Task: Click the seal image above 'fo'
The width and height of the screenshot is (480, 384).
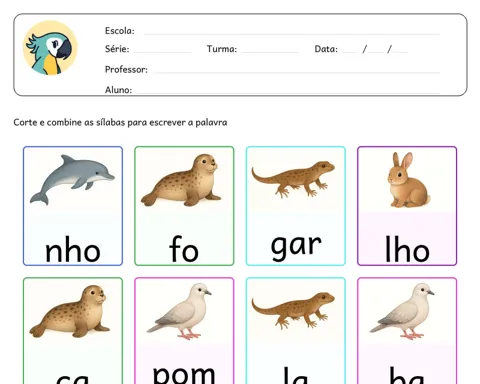Action: tap(181, 180)
